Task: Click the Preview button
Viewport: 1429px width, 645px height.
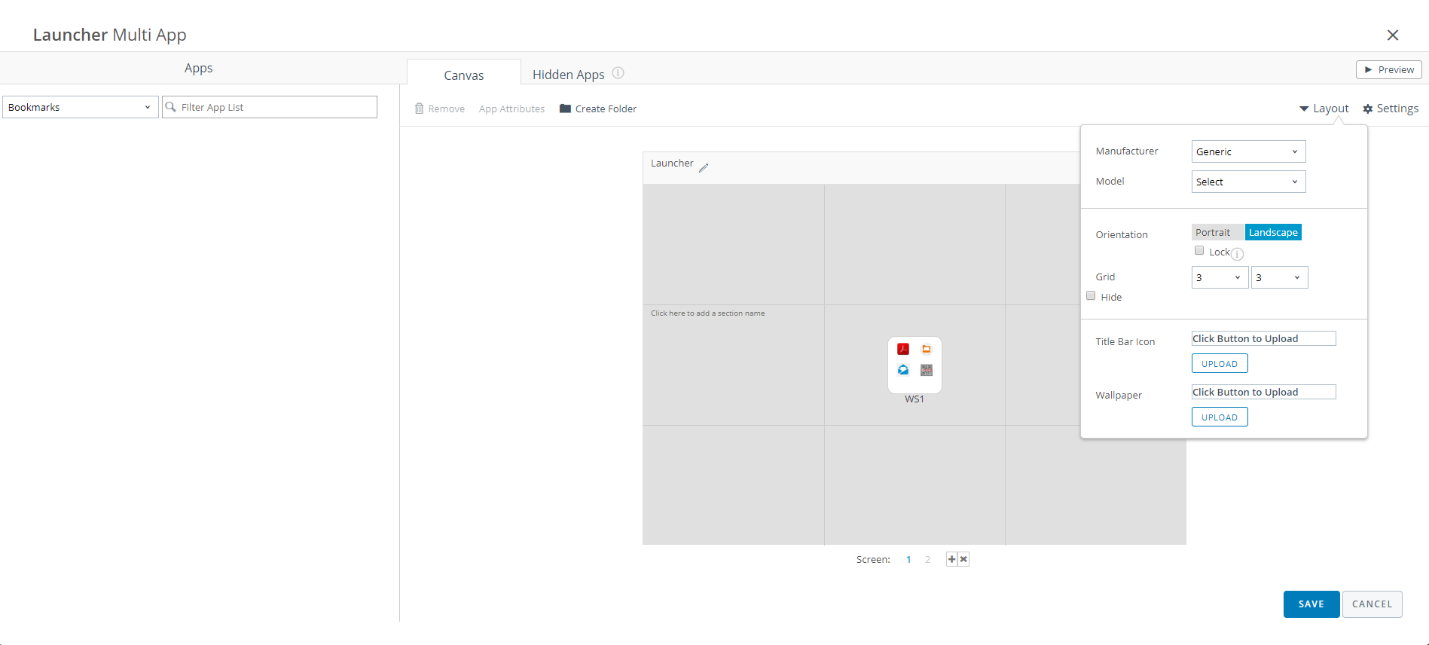Action: 1389,69
